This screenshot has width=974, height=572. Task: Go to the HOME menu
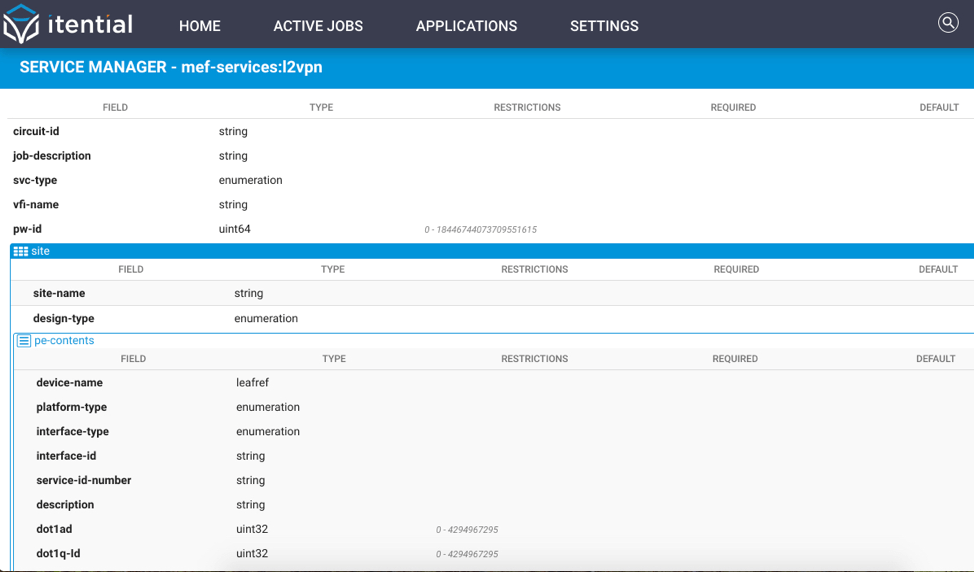[x=199, y=26]
